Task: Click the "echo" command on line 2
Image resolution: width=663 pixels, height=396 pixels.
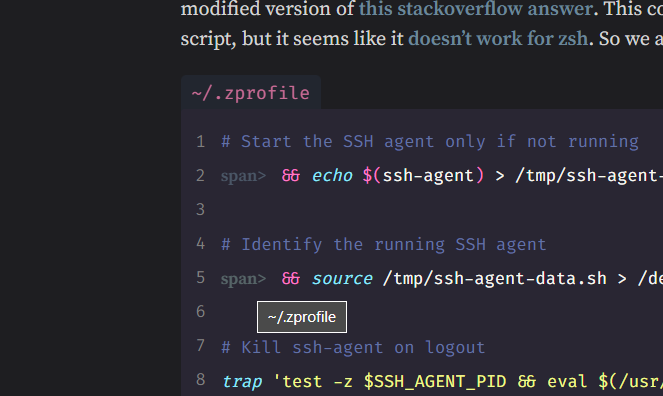Action: point(332,175)
